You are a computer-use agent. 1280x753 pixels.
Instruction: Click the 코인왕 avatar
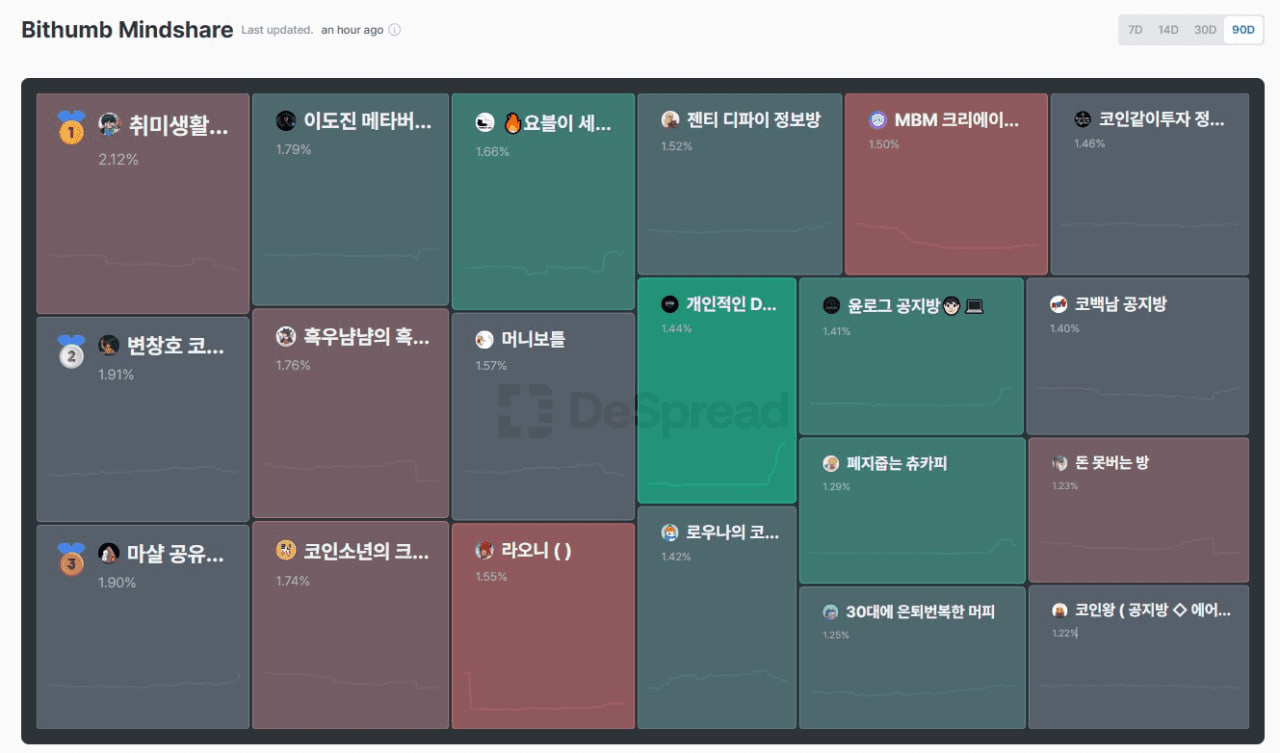(1060, 610)
